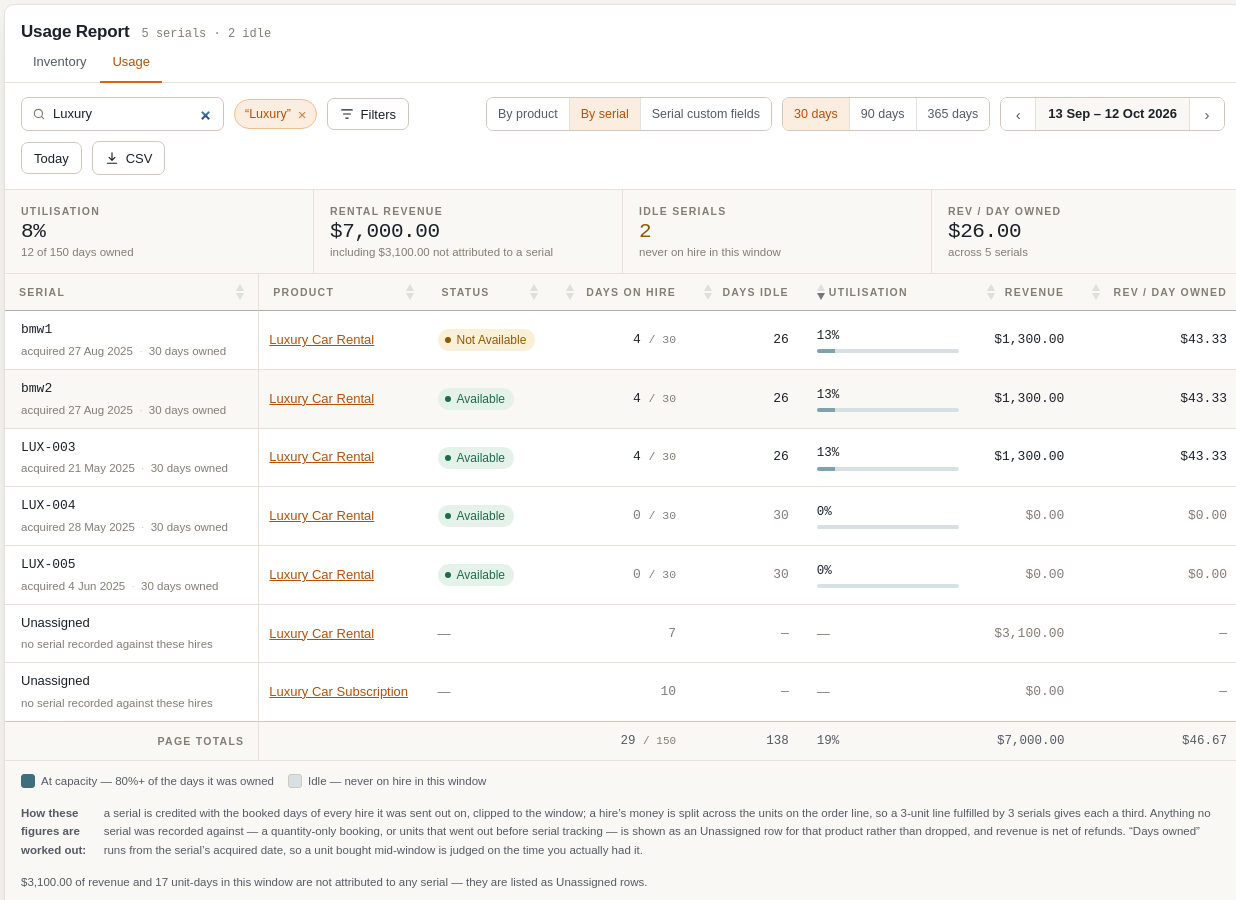The image size is (1236, 900).
Task: Remove the "Luxury" filter chip
Action: coord(302,115)
